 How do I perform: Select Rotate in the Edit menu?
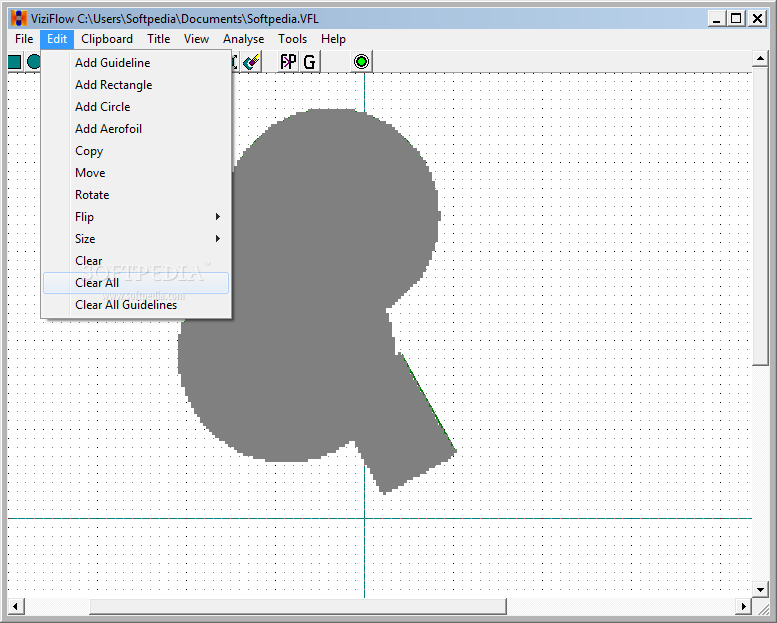(x=136, y=195)
